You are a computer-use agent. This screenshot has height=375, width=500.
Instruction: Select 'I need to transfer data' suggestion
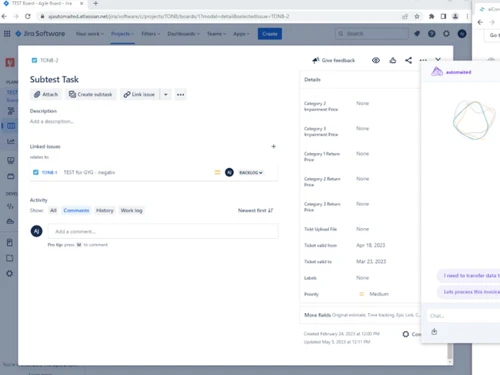point(469,276)
